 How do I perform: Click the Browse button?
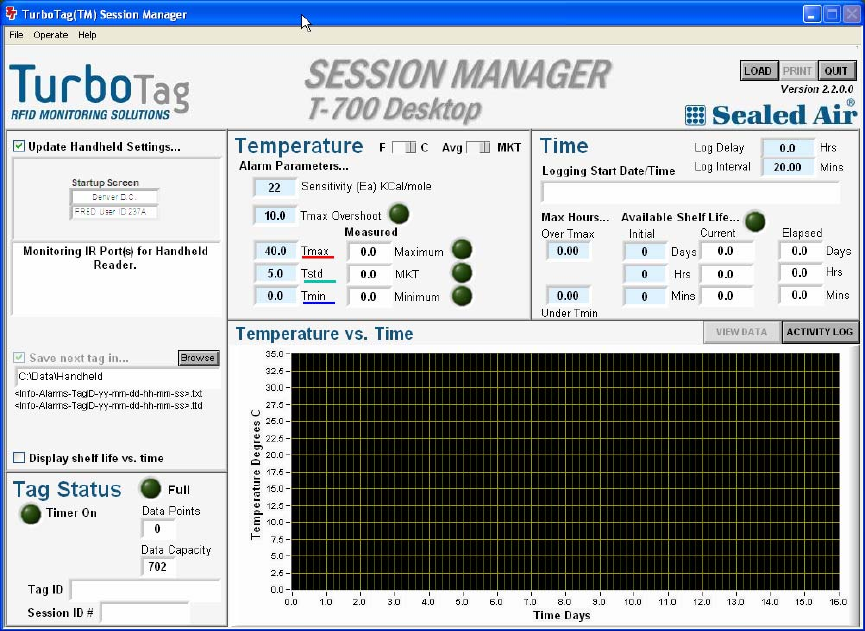tap(198, 357)
